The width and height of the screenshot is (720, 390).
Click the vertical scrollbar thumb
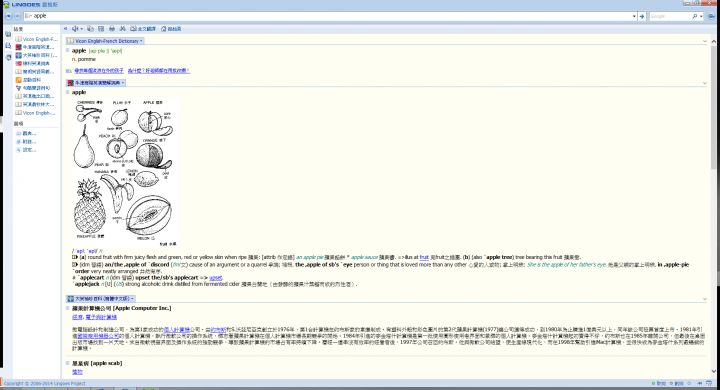714,106
